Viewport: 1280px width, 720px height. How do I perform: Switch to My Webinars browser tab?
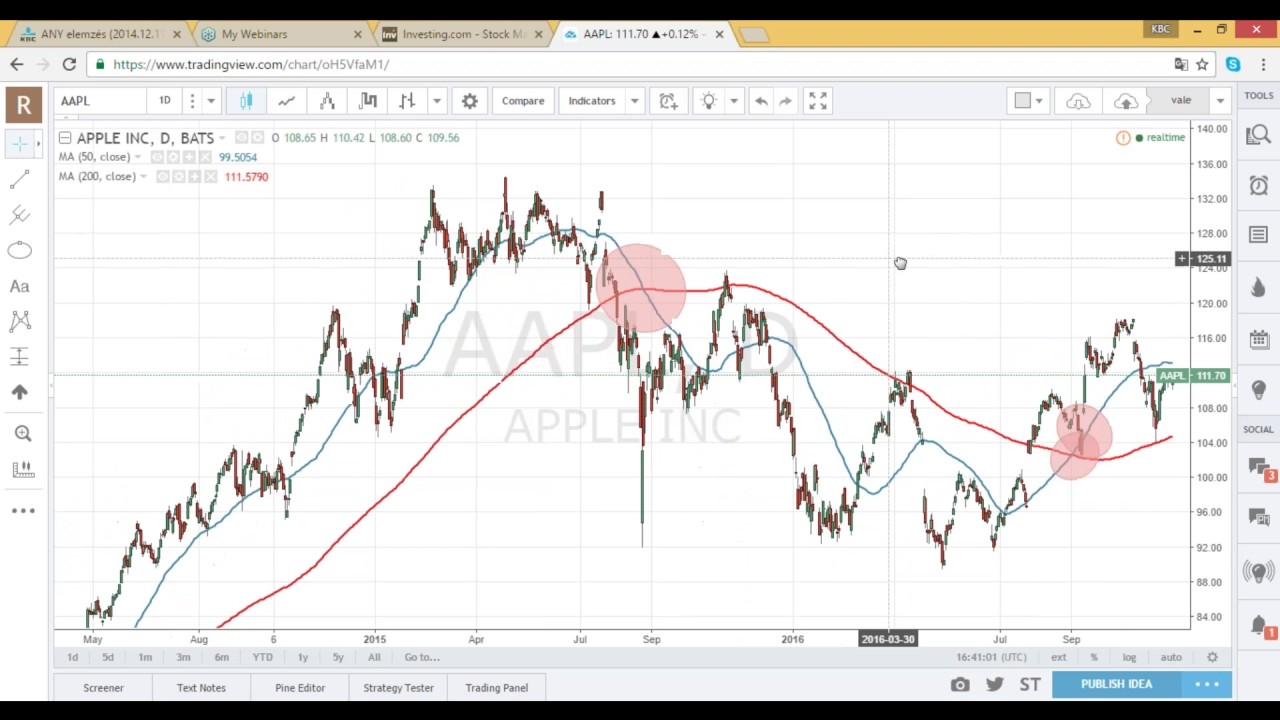pos(280,34)
